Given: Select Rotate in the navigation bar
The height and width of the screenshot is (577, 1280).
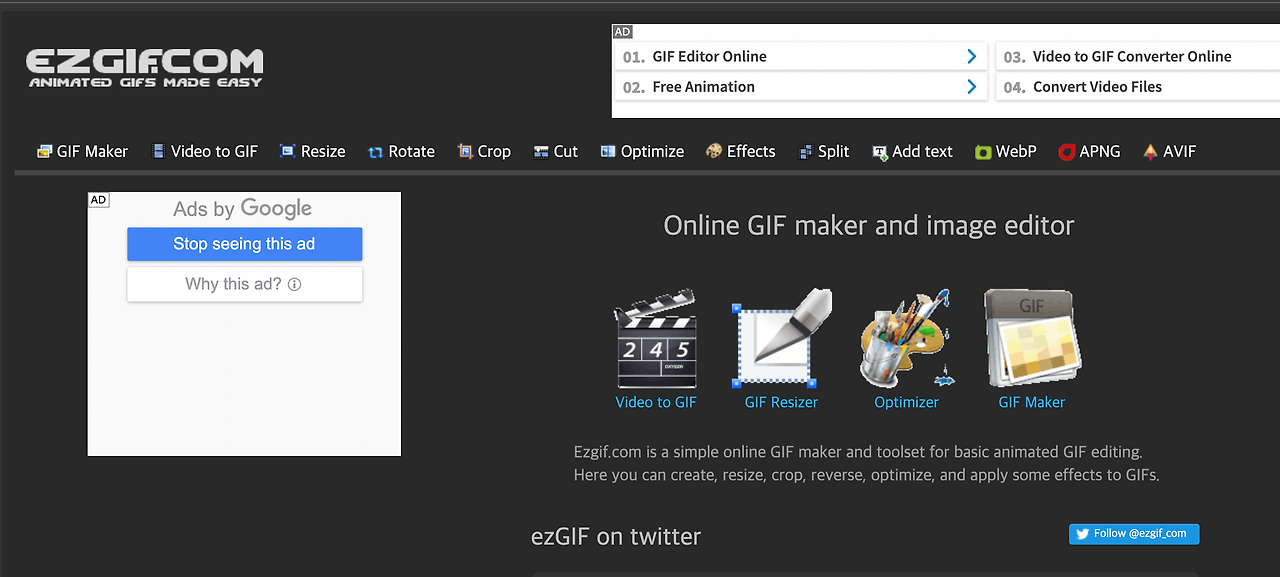Looking at the screenshot, I should [401, 152].
